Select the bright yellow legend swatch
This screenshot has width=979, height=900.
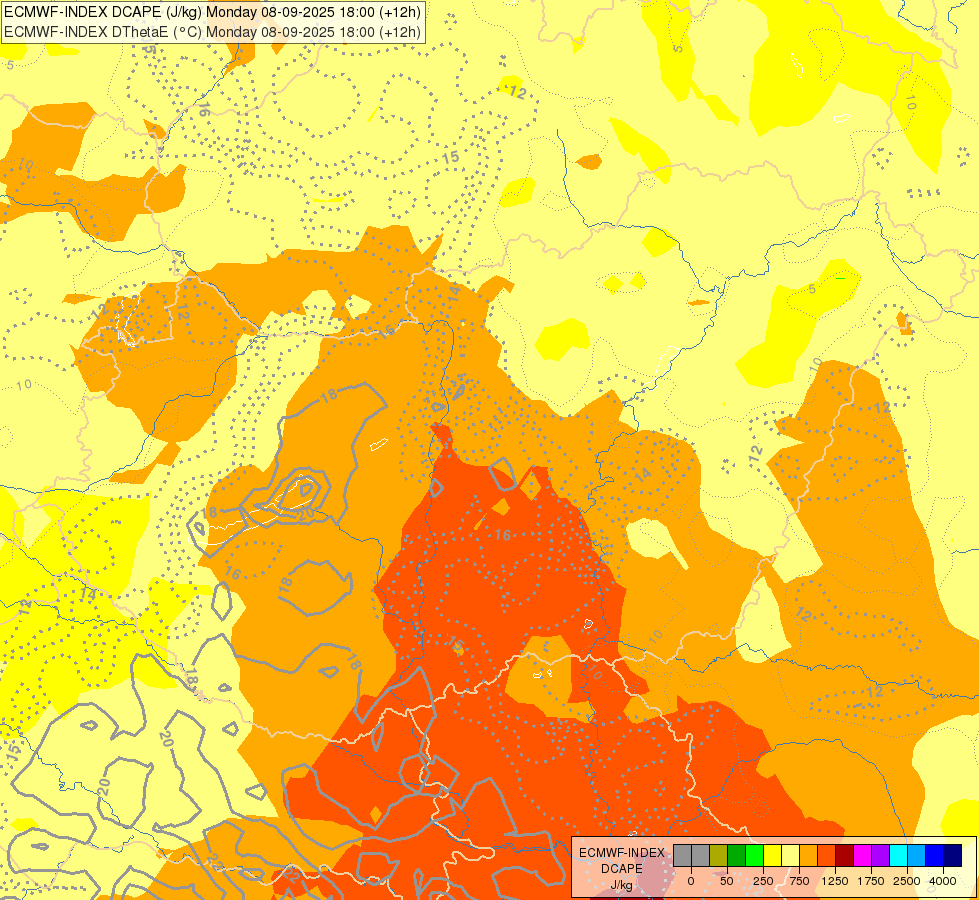pyautogui.click(x=773, y=856)
